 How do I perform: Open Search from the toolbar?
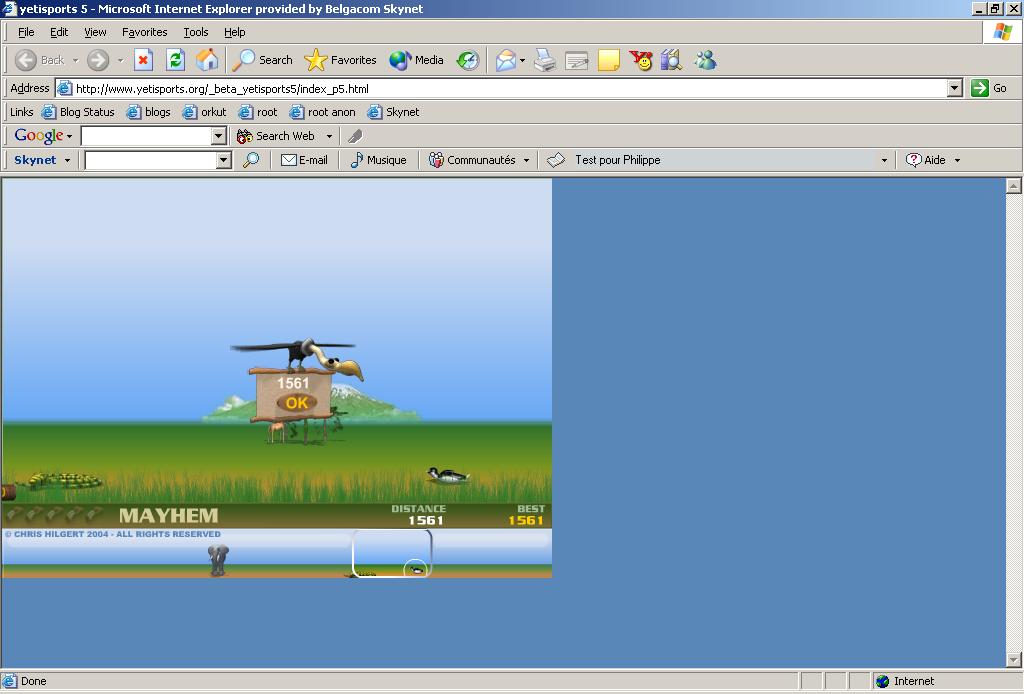(263, 60)
